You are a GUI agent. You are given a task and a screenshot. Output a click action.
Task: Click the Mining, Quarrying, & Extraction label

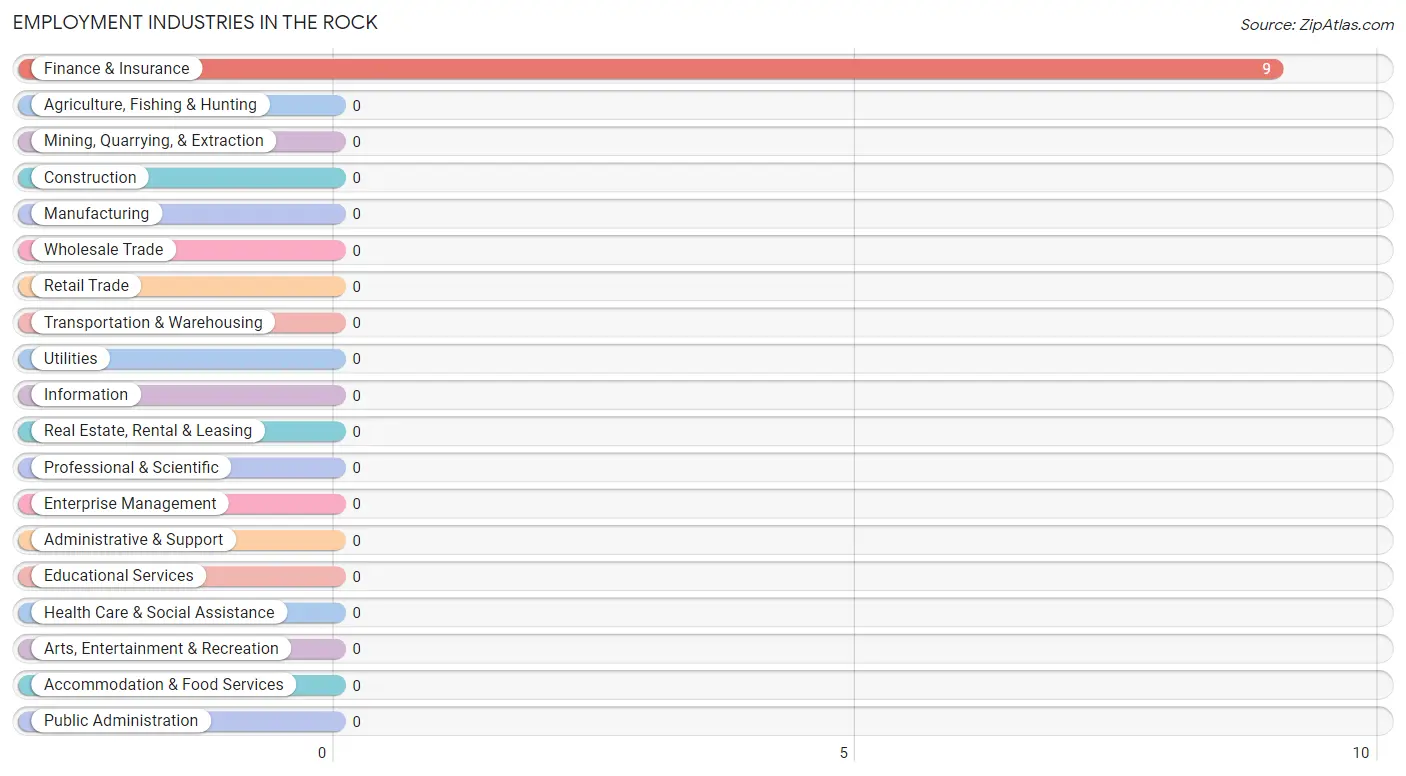click(x=154, y=141)
